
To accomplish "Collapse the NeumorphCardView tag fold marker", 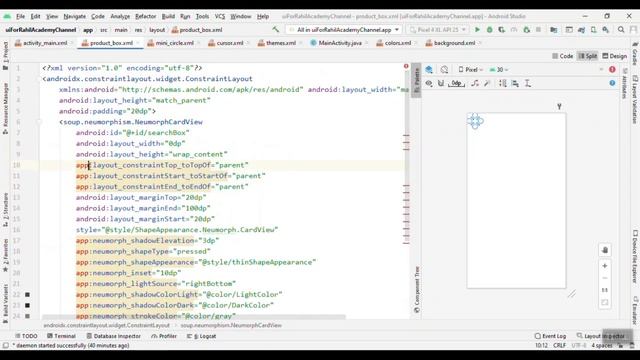I will 40,122.
